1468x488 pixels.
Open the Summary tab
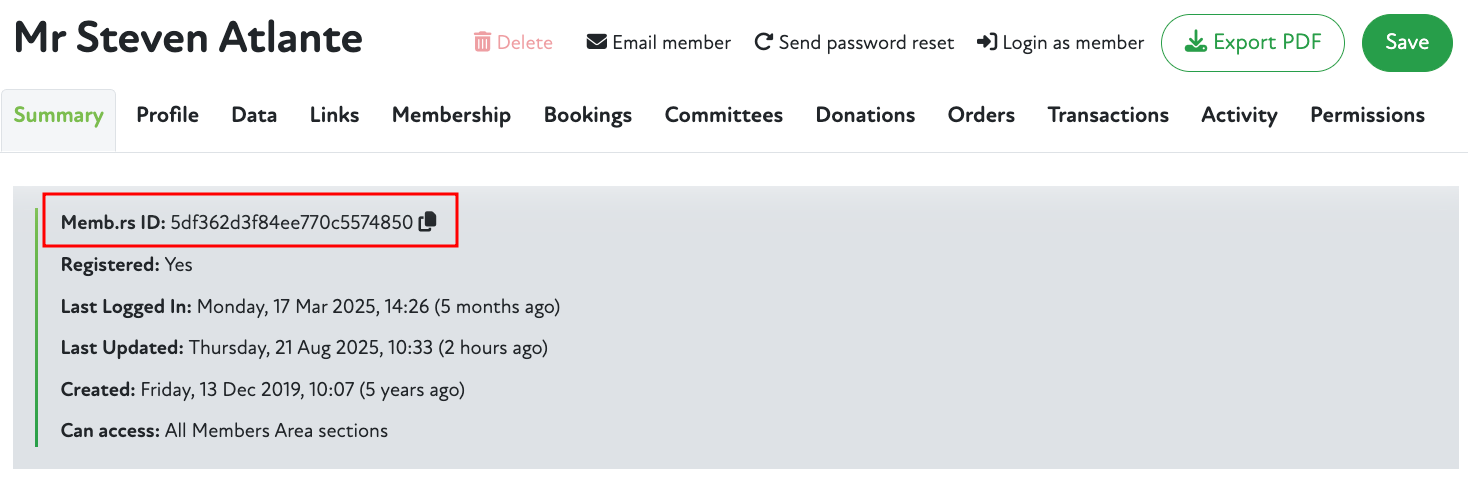58,115
